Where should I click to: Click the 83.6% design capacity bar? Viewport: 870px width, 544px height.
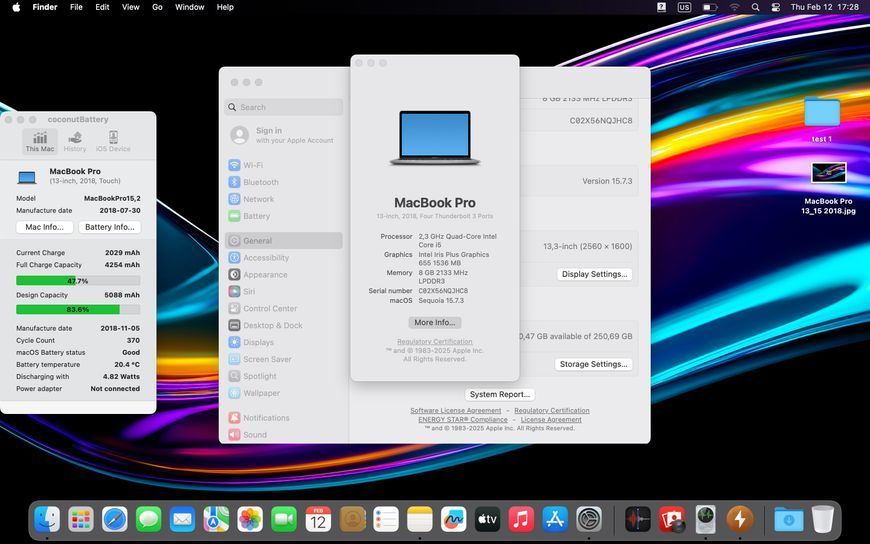coord(78,309)
